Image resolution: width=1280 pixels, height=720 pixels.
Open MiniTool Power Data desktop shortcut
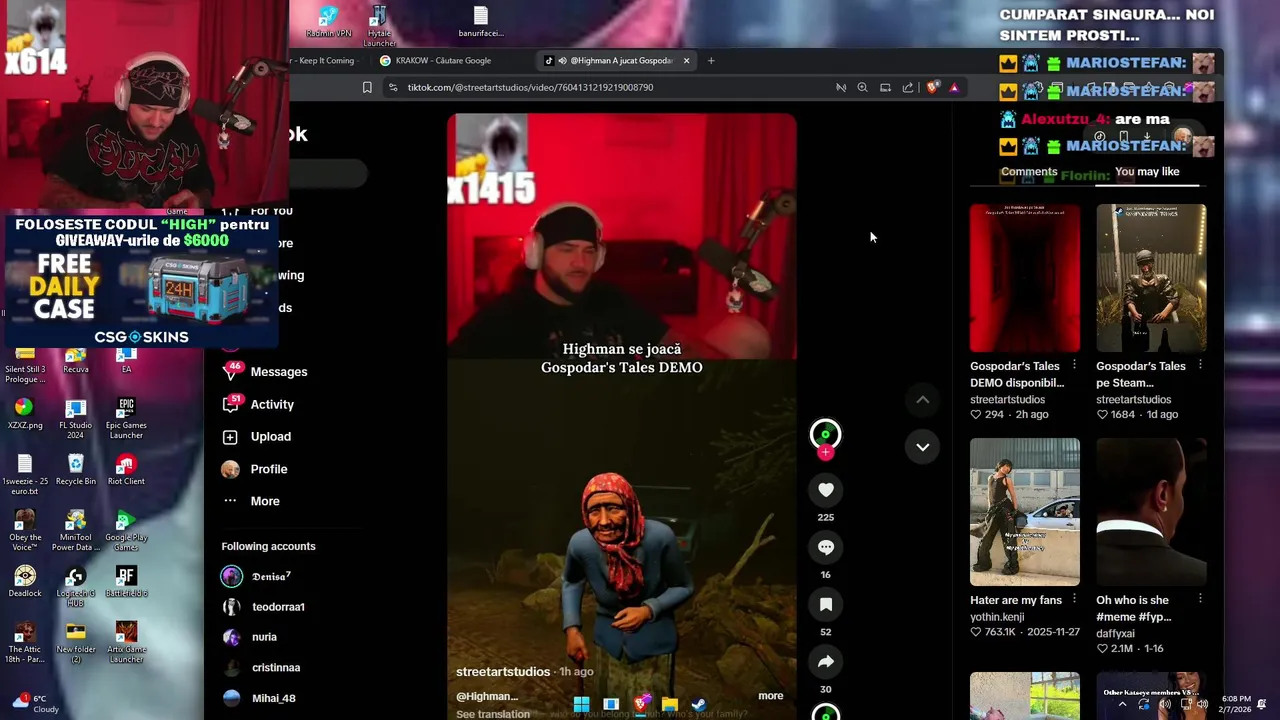[75, 531]
